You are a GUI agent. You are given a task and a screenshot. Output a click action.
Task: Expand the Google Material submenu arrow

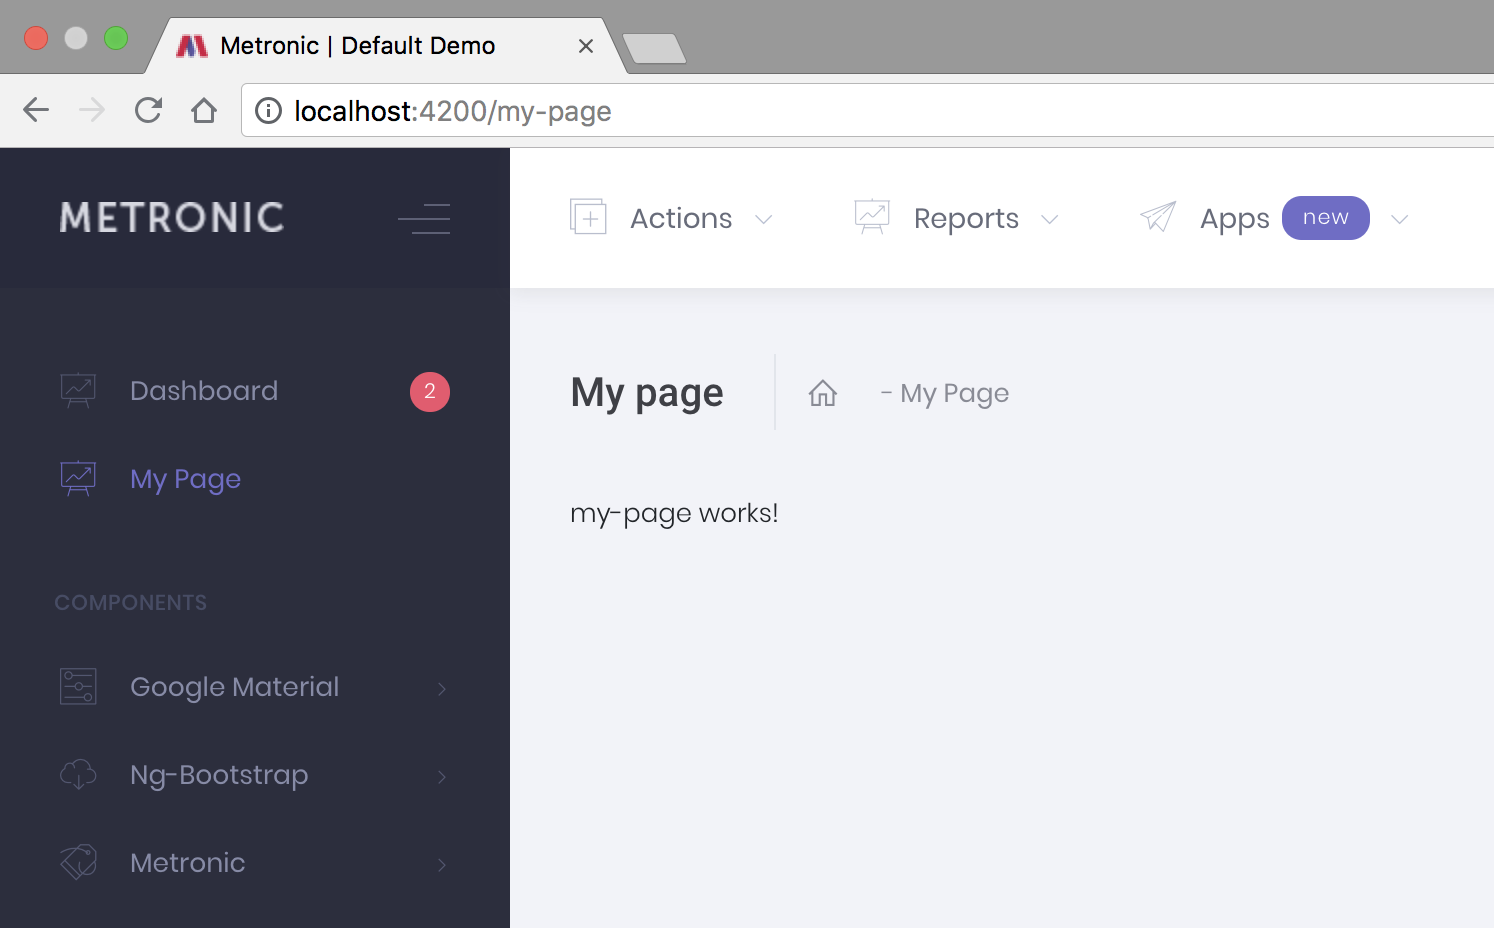pyautogui.click(x=442, y=688)
